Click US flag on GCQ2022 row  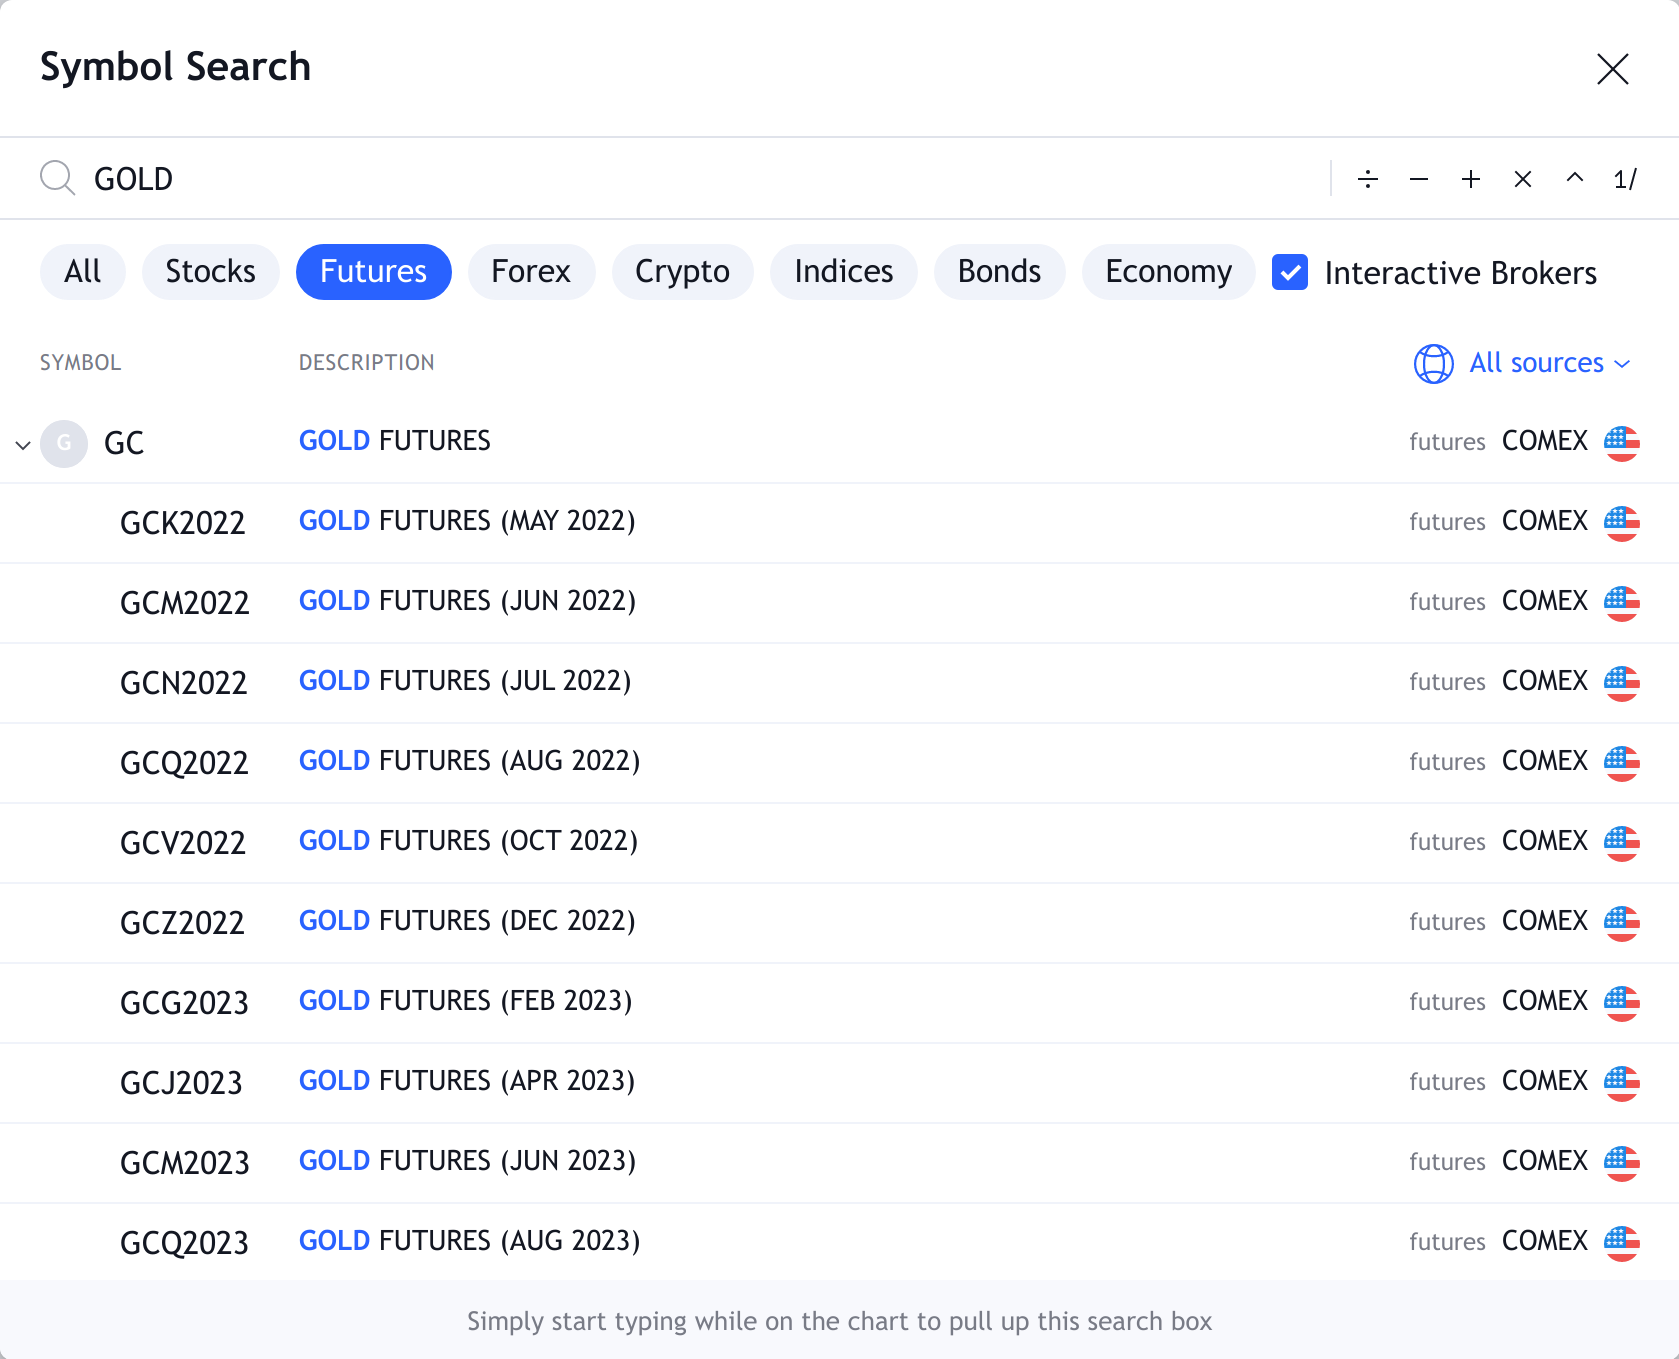click(1621, 763)
